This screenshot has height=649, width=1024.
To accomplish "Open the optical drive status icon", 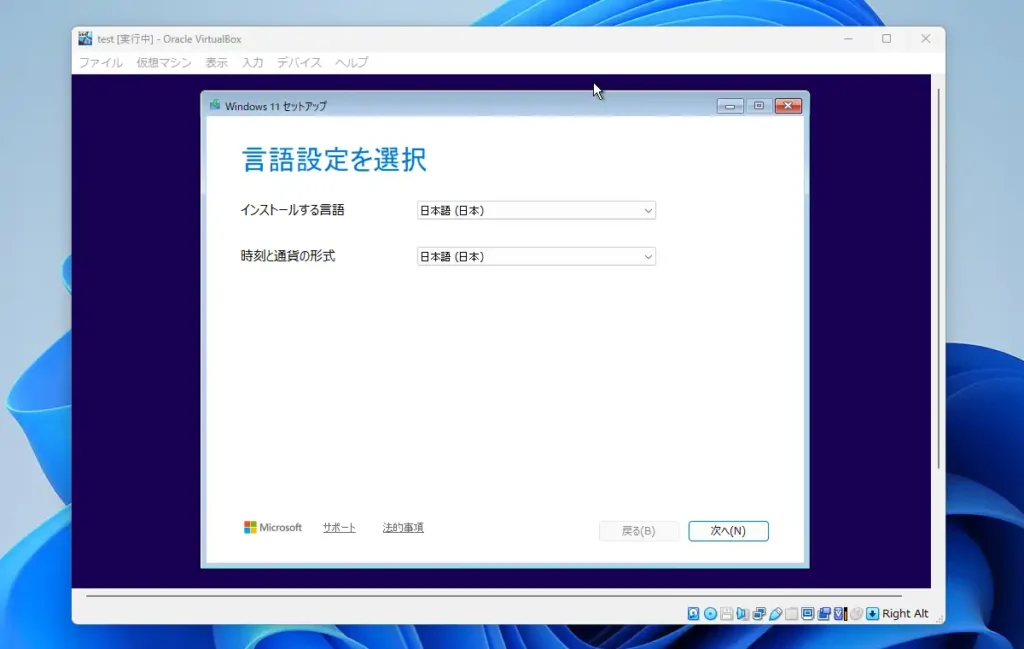I will tap(710, 613).
